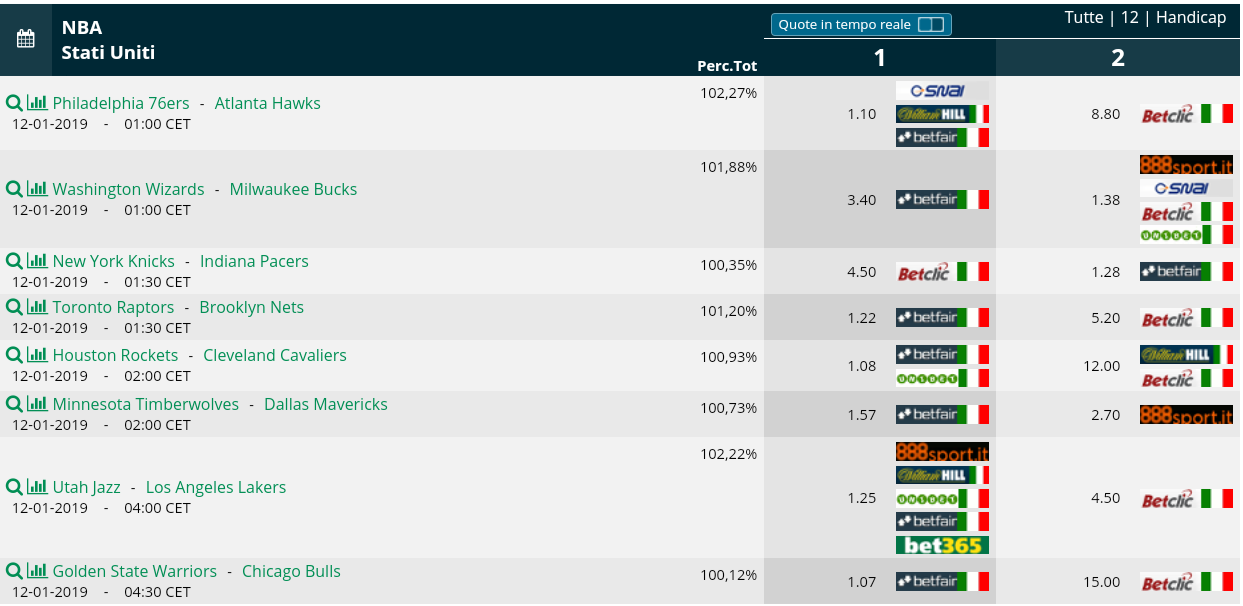Screen dimensions: 1243x606
Task: Open stats chart icon for New York Knicks match
Action: click(x=37, y=260)
